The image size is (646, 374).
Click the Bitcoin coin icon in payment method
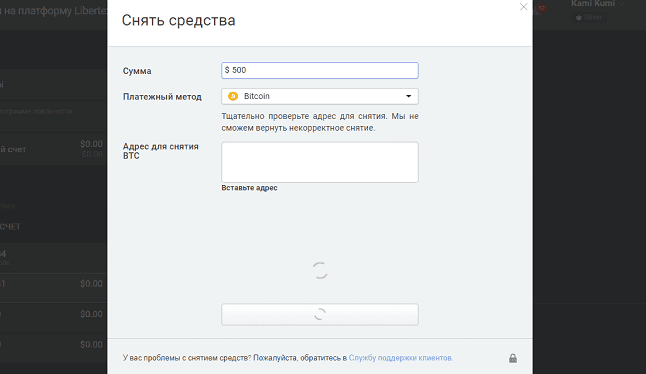click(233, 96)
